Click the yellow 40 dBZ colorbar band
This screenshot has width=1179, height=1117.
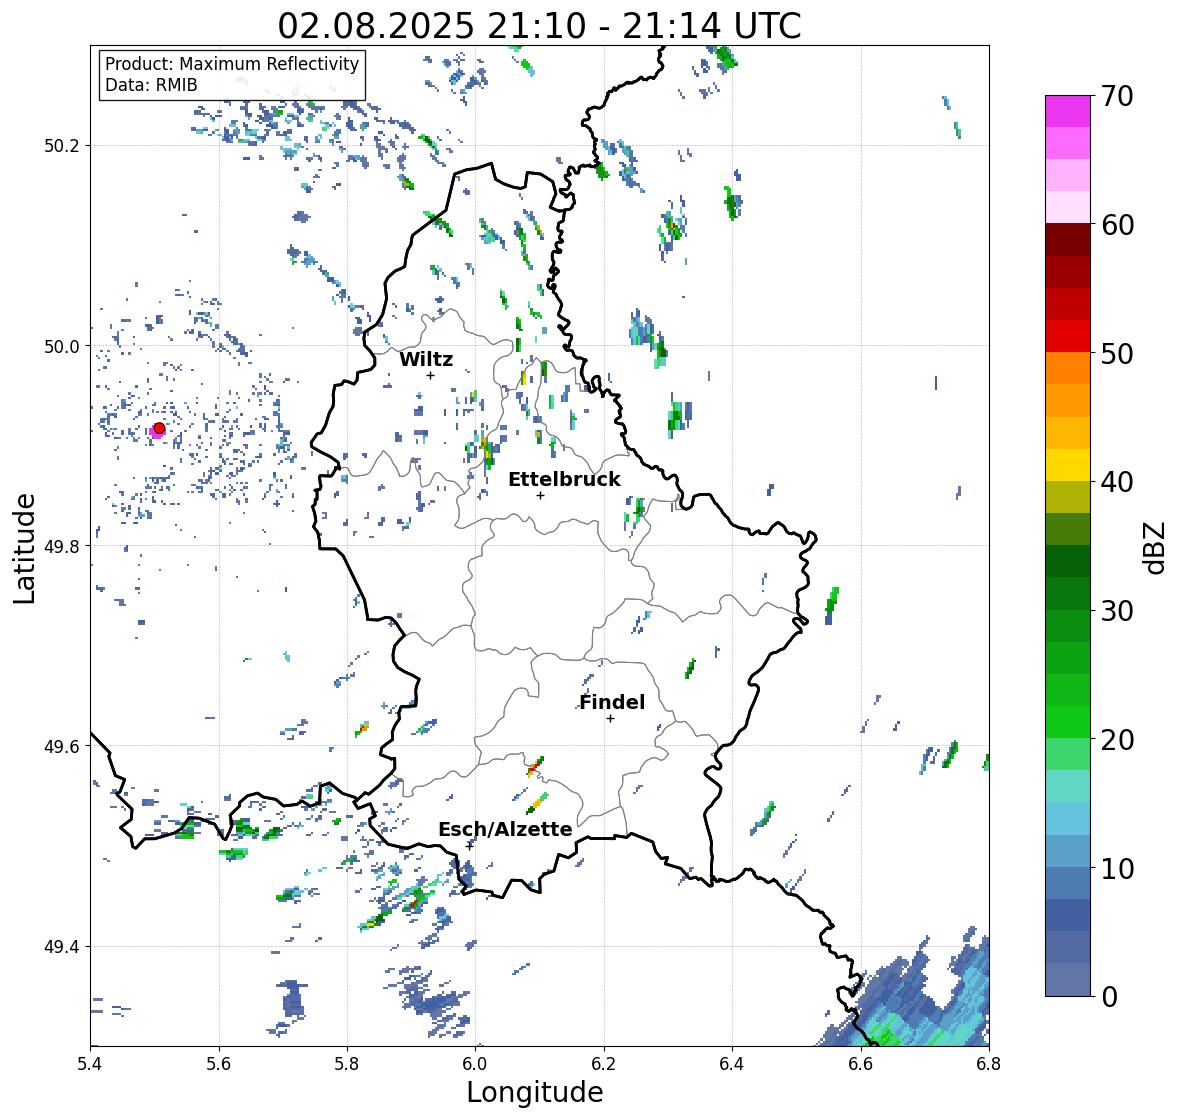(1067, 465)
